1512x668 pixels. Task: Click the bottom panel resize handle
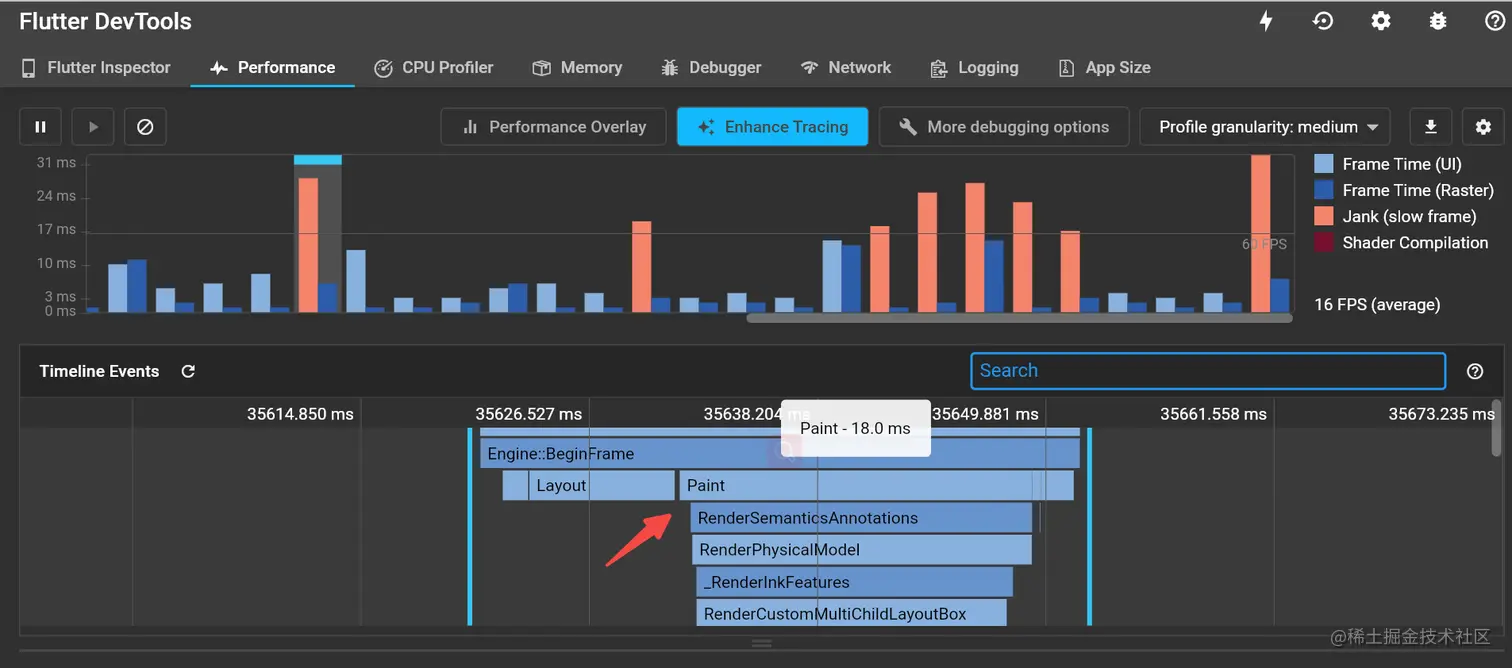click(x=762, y=643)
